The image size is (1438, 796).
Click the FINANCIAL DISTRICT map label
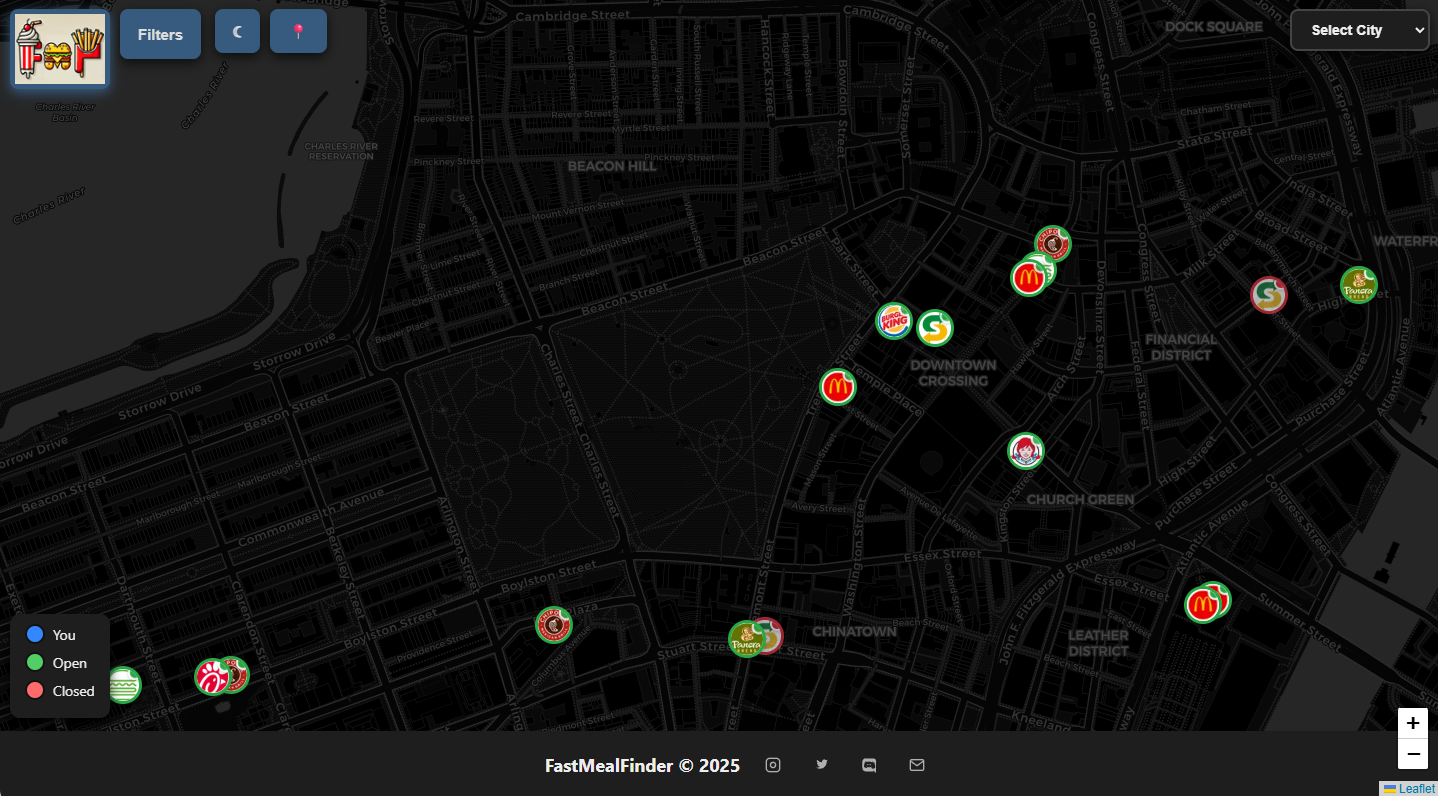click(x=1181, y=347)
